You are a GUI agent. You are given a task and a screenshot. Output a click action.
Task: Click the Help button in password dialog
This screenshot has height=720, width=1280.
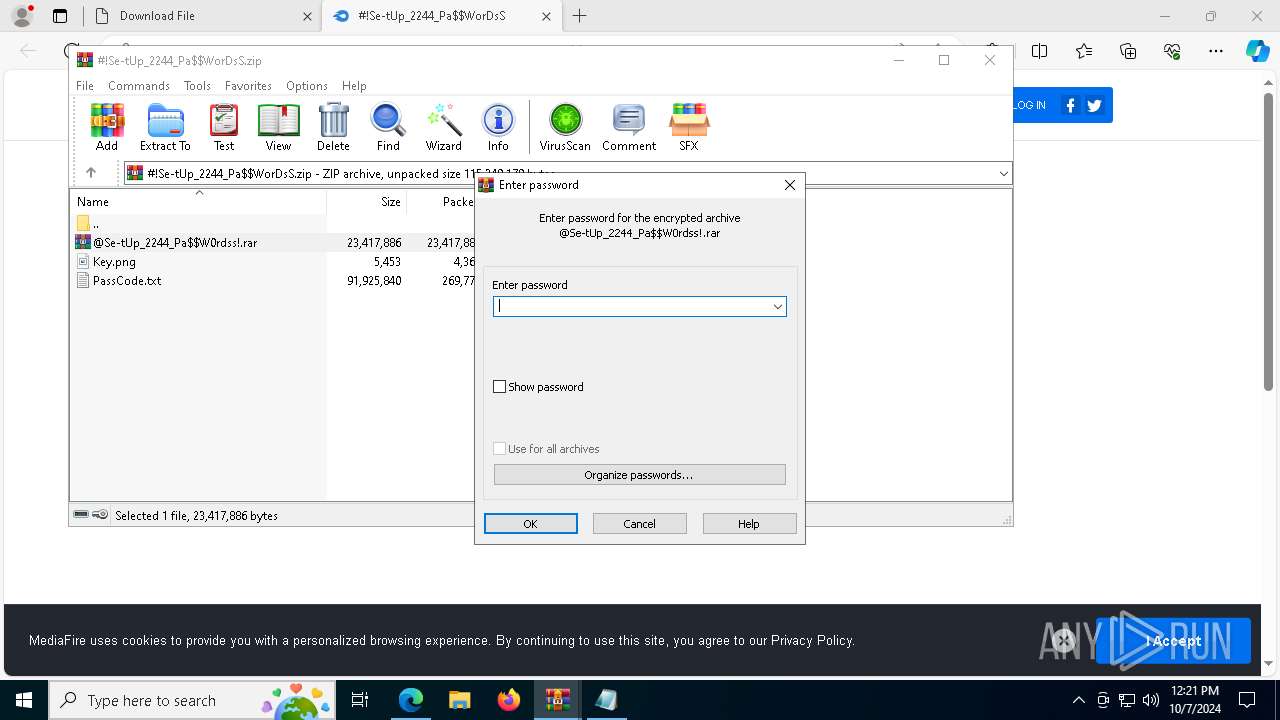tap(749, 524)
